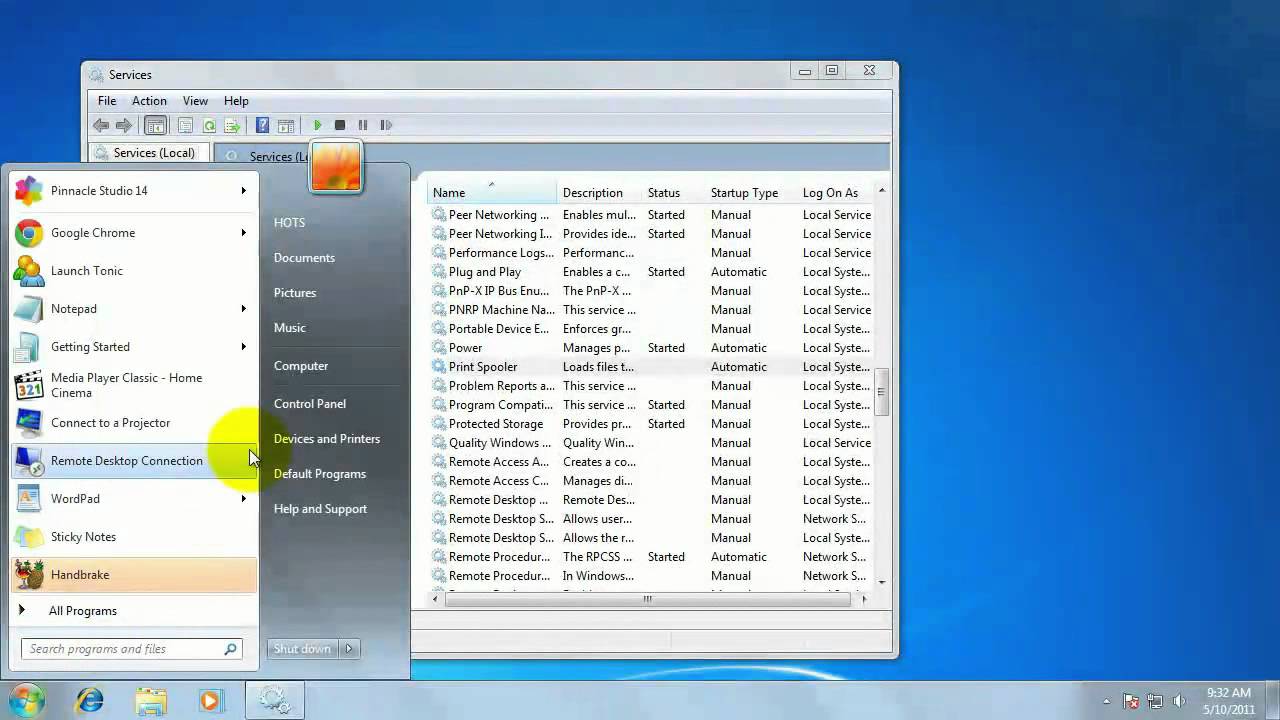Viewport: 1280px width, 720px height.
Task: Click the Windows Start orb
Action: coord(27,699)
